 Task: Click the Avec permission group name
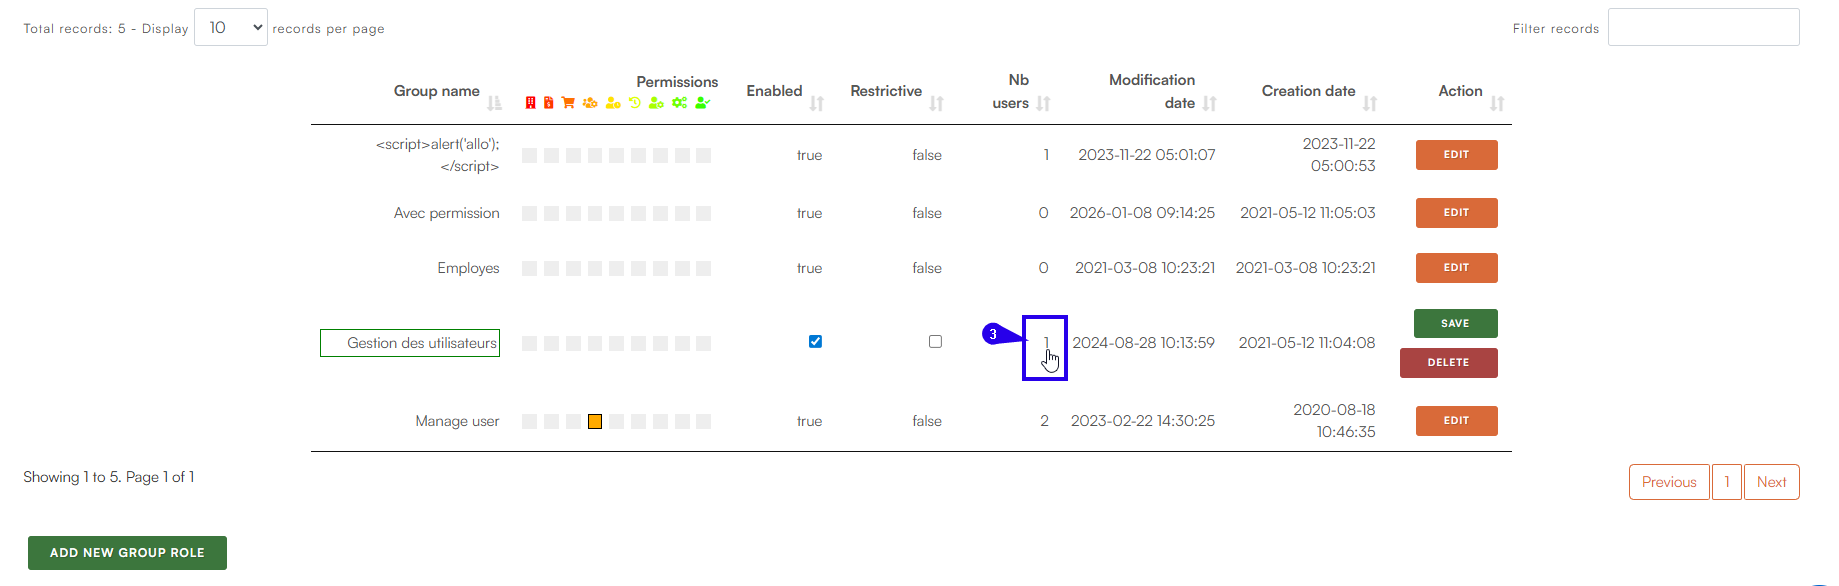(446, 213)
